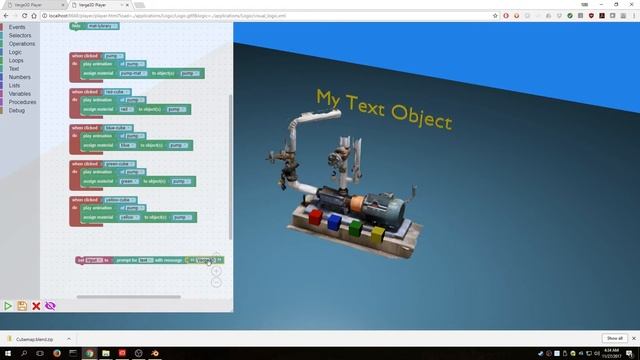Open Blender from the taskbar
This screenshot has height=360, width=640.
(155, 353)
